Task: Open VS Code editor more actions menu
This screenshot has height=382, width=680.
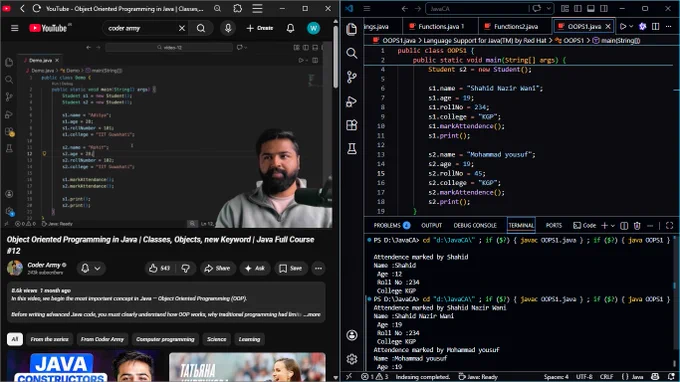Action: click(669, 26)
